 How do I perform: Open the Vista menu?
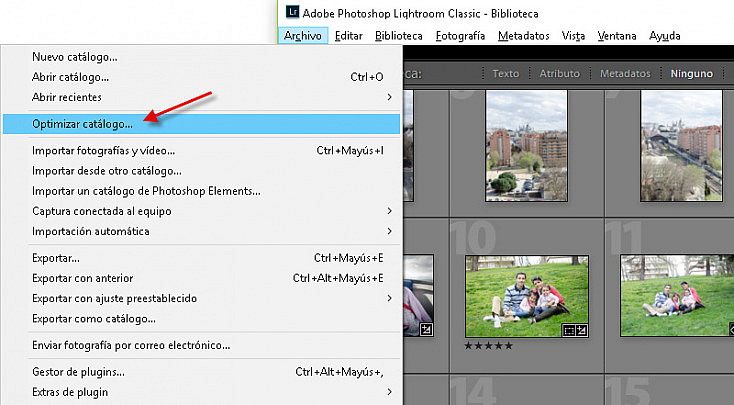[573, 36]
